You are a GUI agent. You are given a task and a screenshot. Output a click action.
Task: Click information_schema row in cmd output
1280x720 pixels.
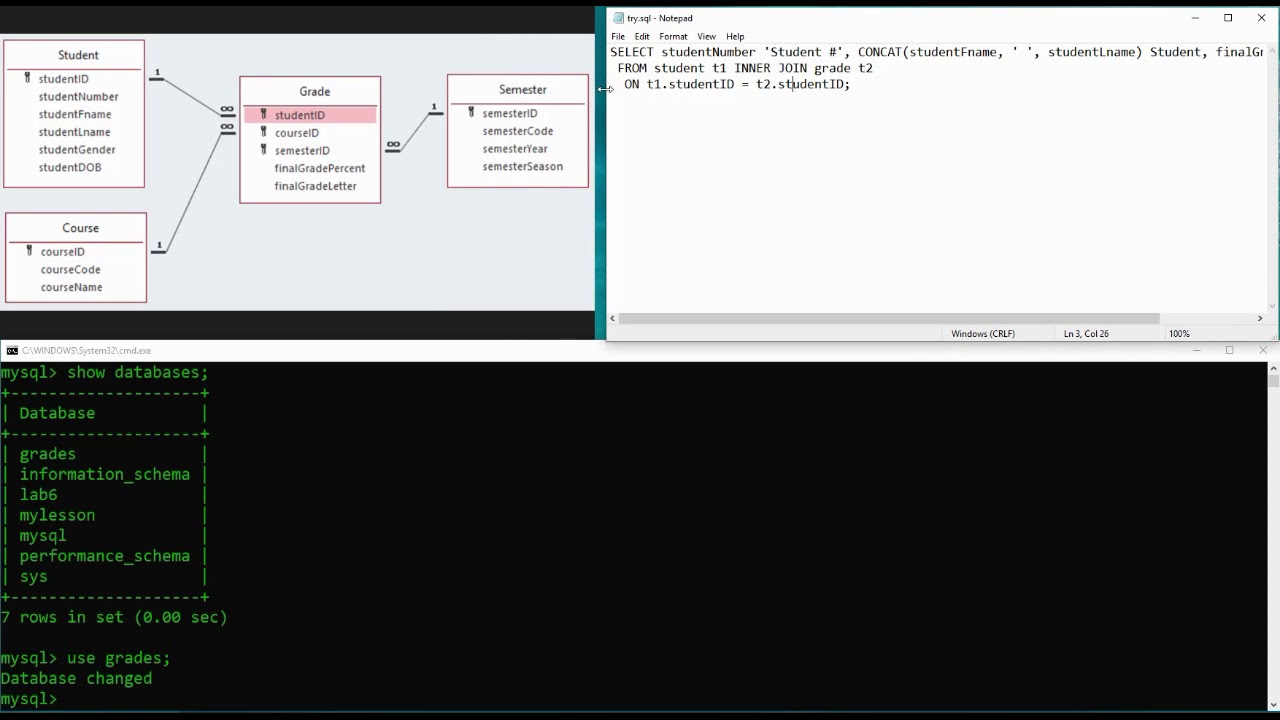pos(104,474)
